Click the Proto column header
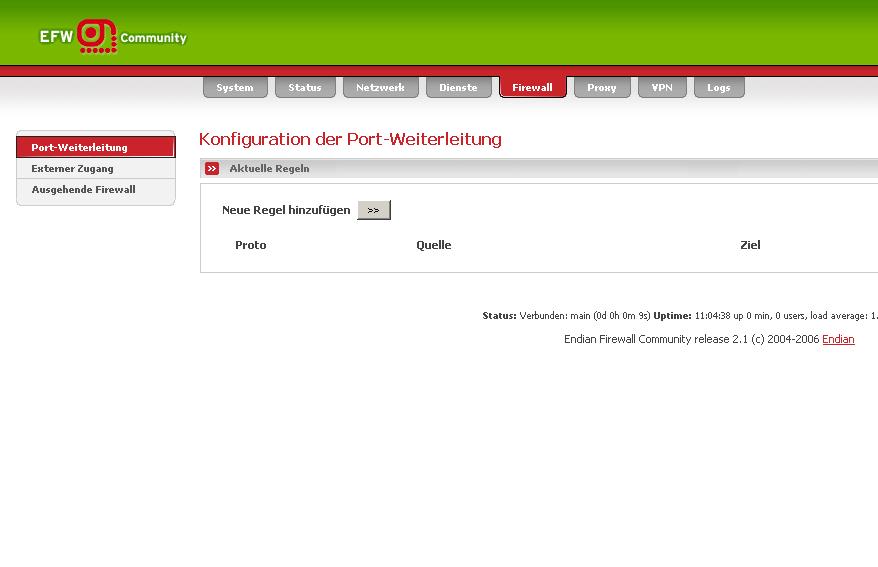 pyautogui.click(x=250, y=245)
